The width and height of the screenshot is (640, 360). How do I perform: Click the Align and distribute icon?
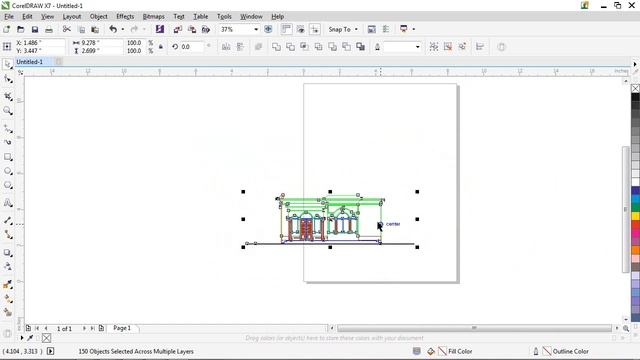[x=480, y=47]
